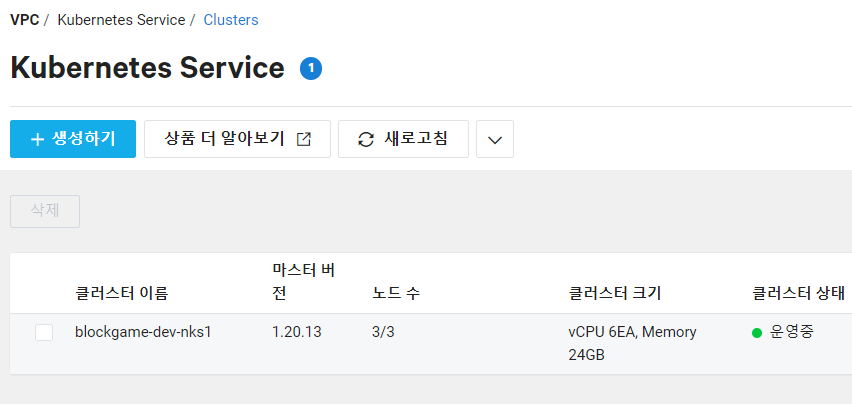Open the Clusters breadcrumb link
The image size is (852, 404).
pyautogui.click(x=231, y=20)
